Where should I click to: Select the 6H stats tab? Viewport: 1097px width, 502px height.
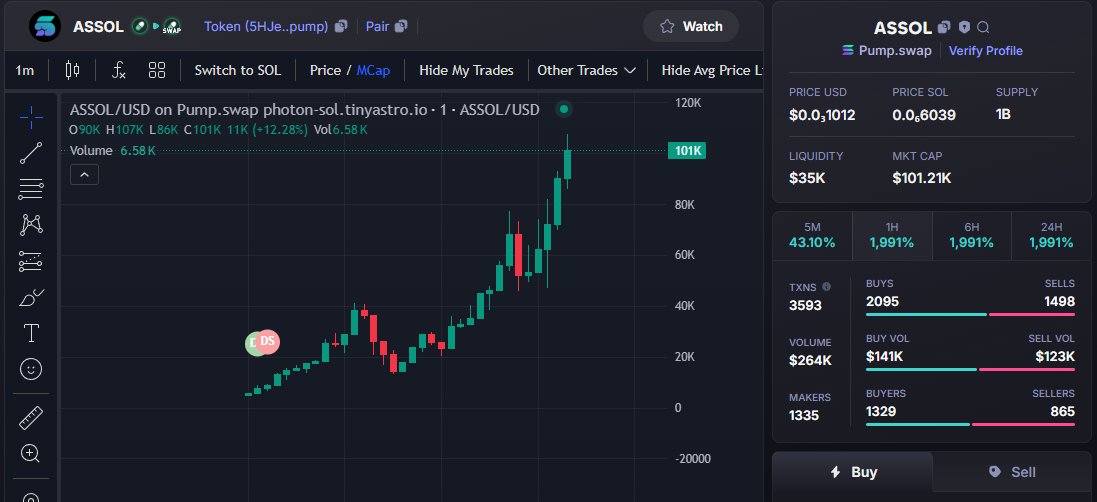pyautogui.click(x=972, y=236)
